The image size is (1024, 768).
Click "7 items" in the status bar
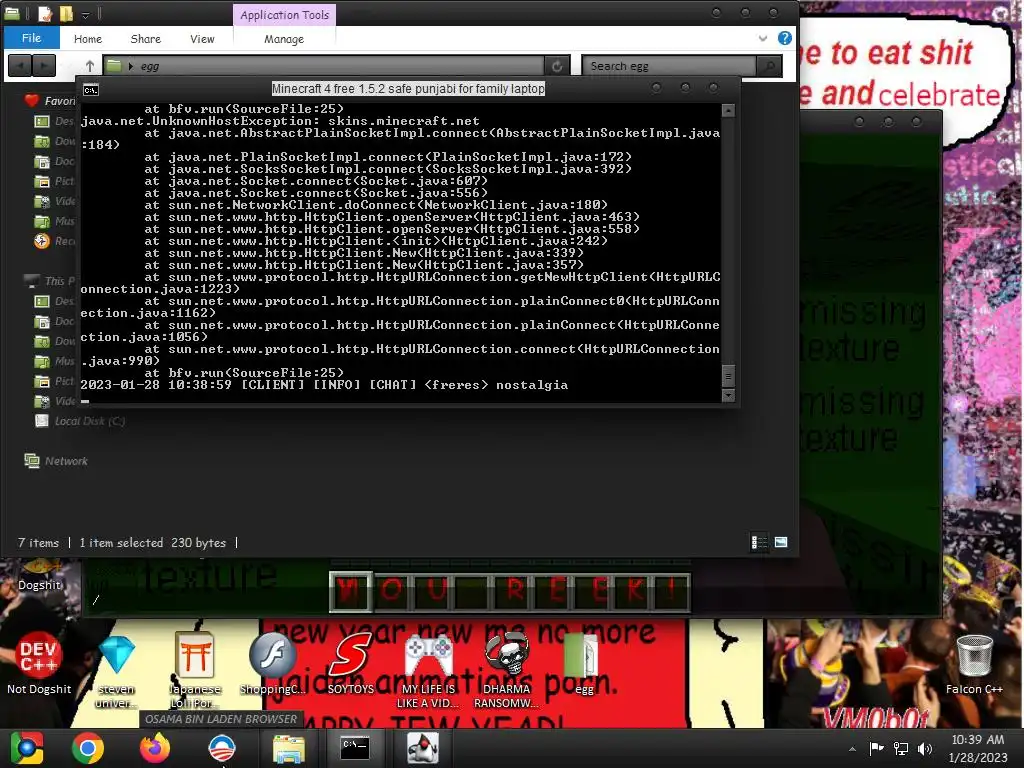click(x=38, y=543)
